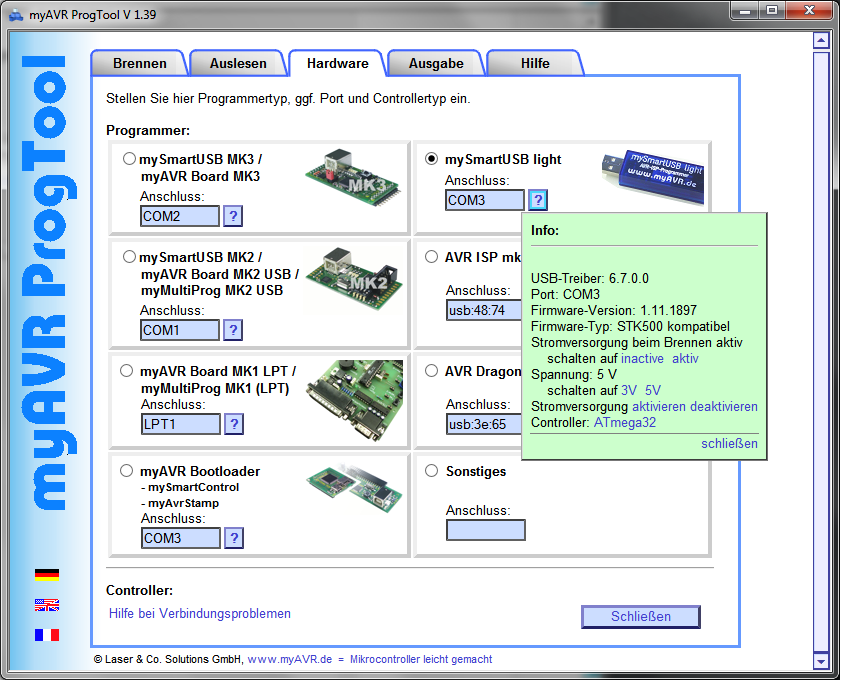Open help icon for myAVR Bootloader port
This screenshot has width=841, height=680.
coord(234,538)
